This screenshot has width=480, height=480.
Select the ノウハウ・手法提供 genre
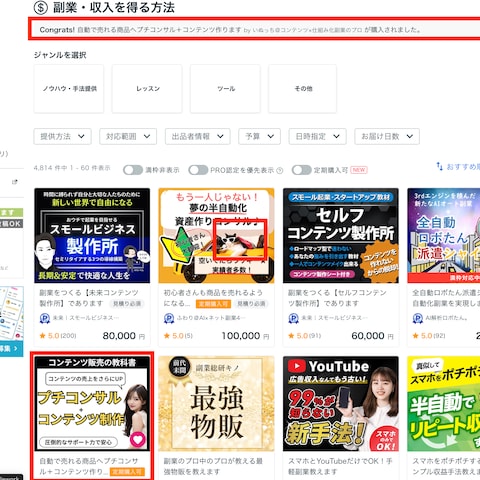69,89
